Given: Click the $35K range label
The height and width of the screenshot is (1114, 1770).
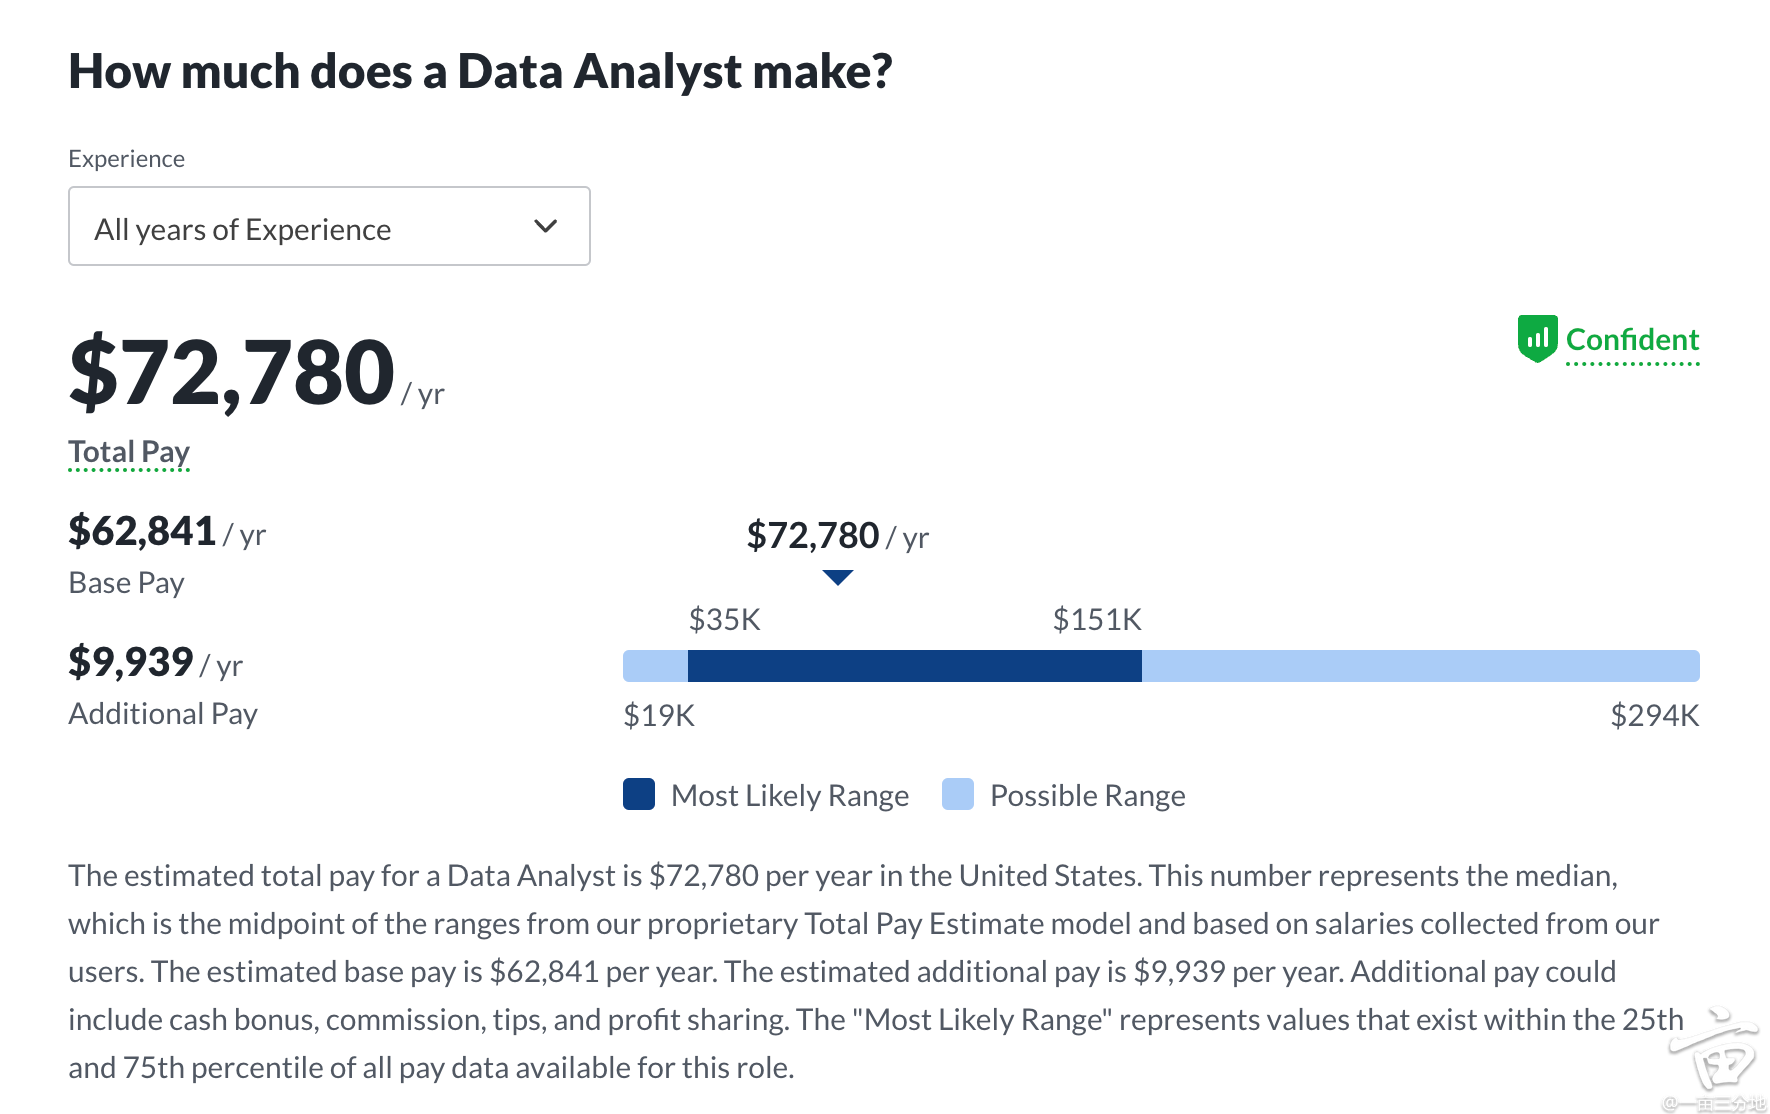Looking at the screenshot, I should [725, 620].
